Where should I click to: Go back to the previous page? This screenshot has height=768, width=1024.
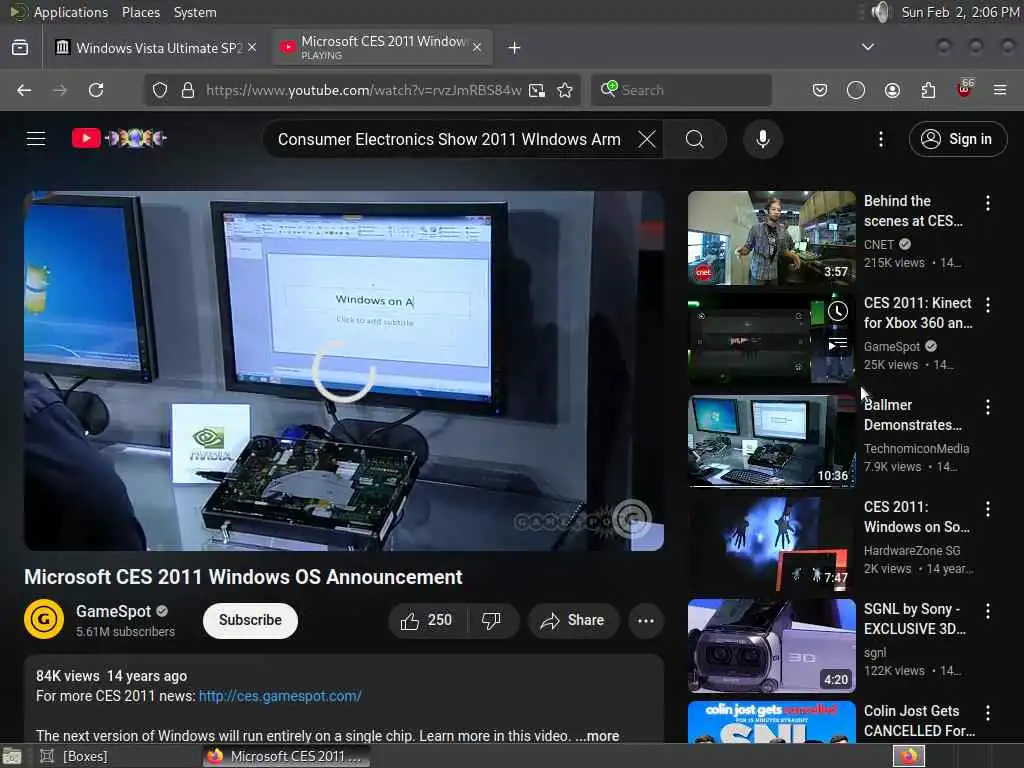click(x=24, y=90)
